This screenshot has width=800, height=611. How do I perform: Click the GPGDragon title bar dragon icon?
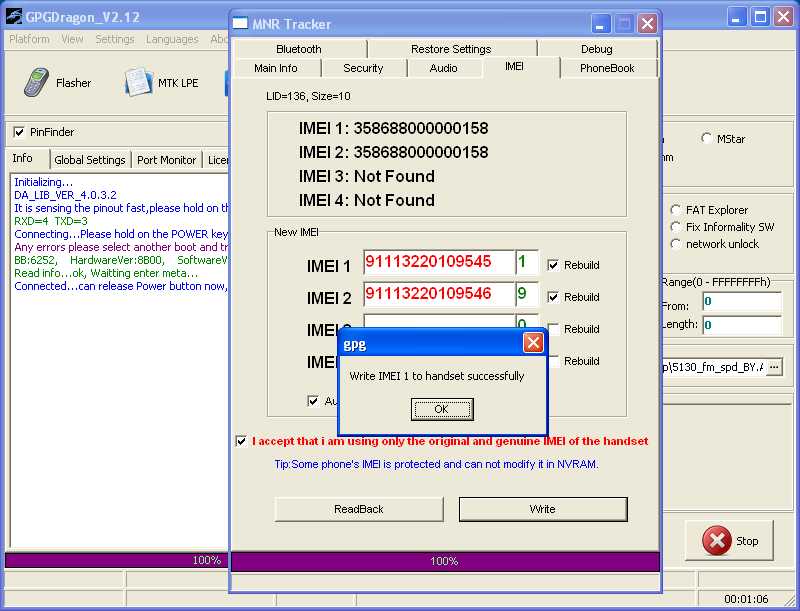13,17
